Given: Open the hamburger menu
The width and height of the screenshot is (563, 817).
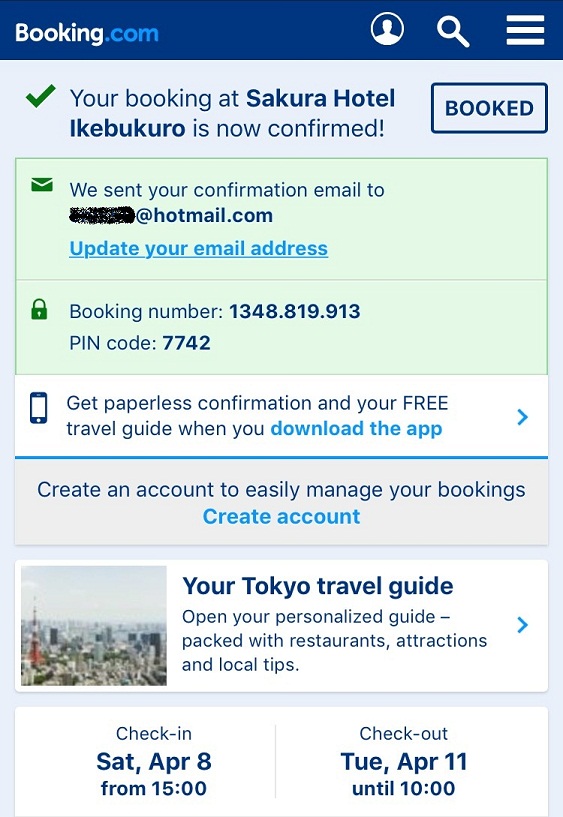Looking at the screenshot, I should [x=525, y=30].
